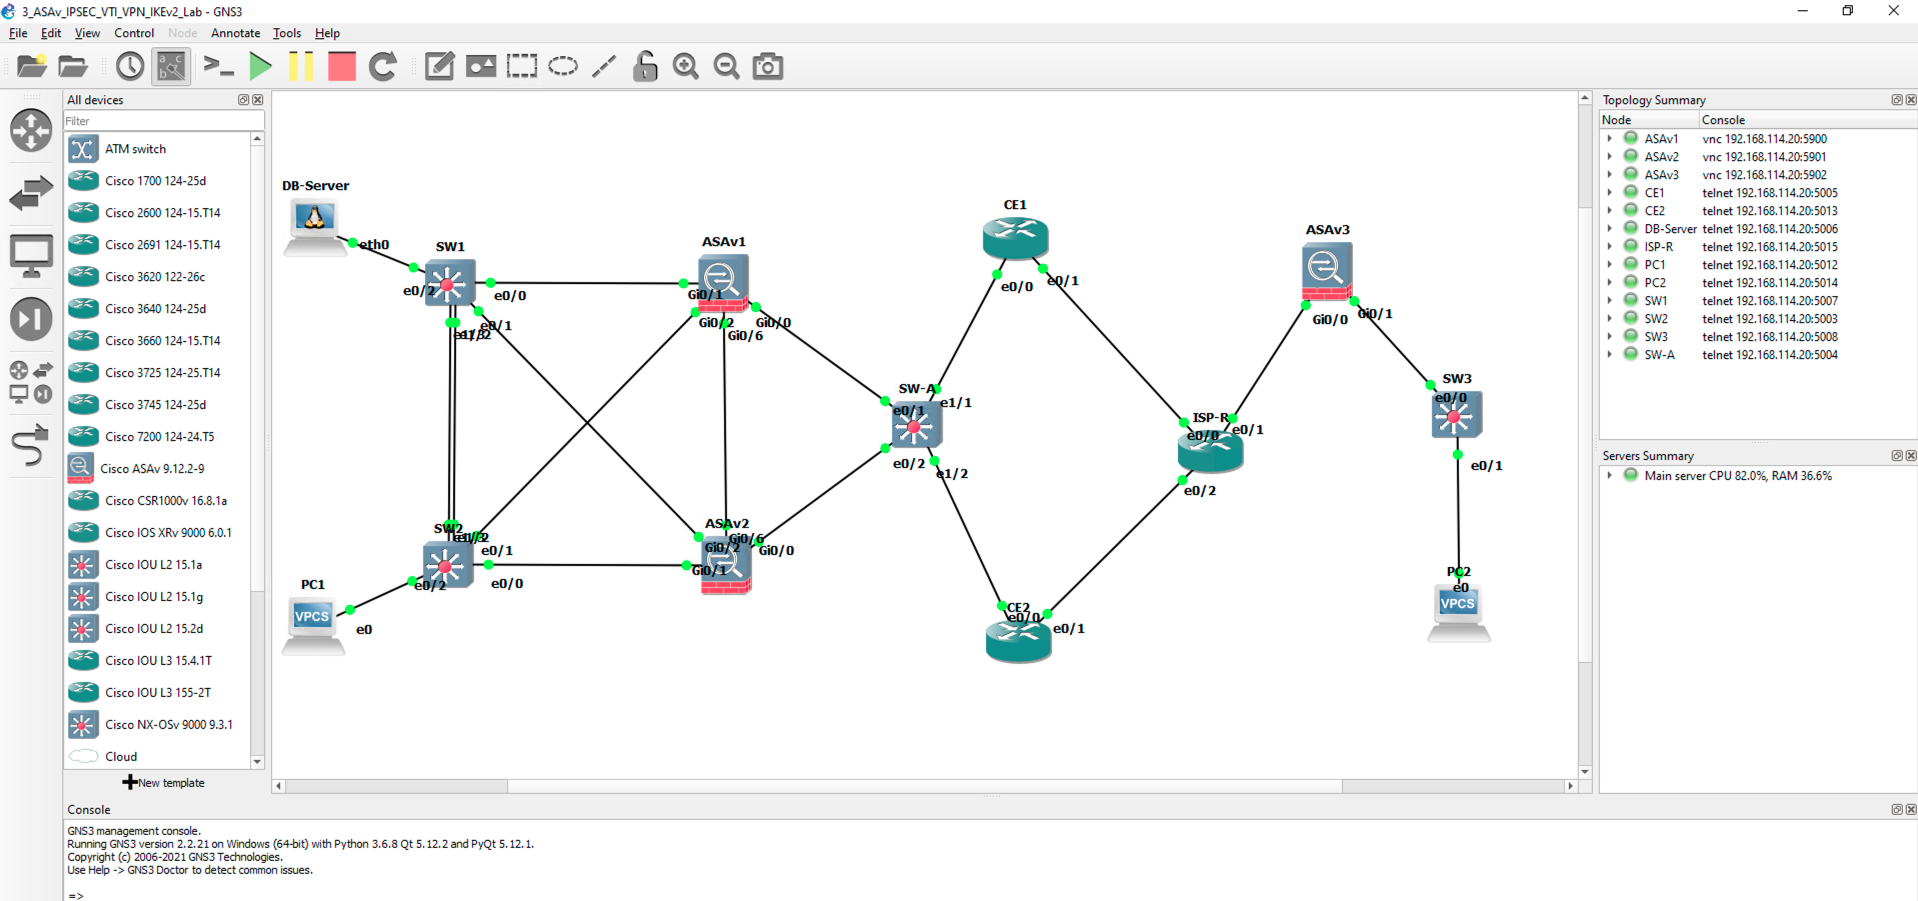Click the canvas horizontal scrollbar
This screenshot has height=901, width=1918.
click(924, 786)
